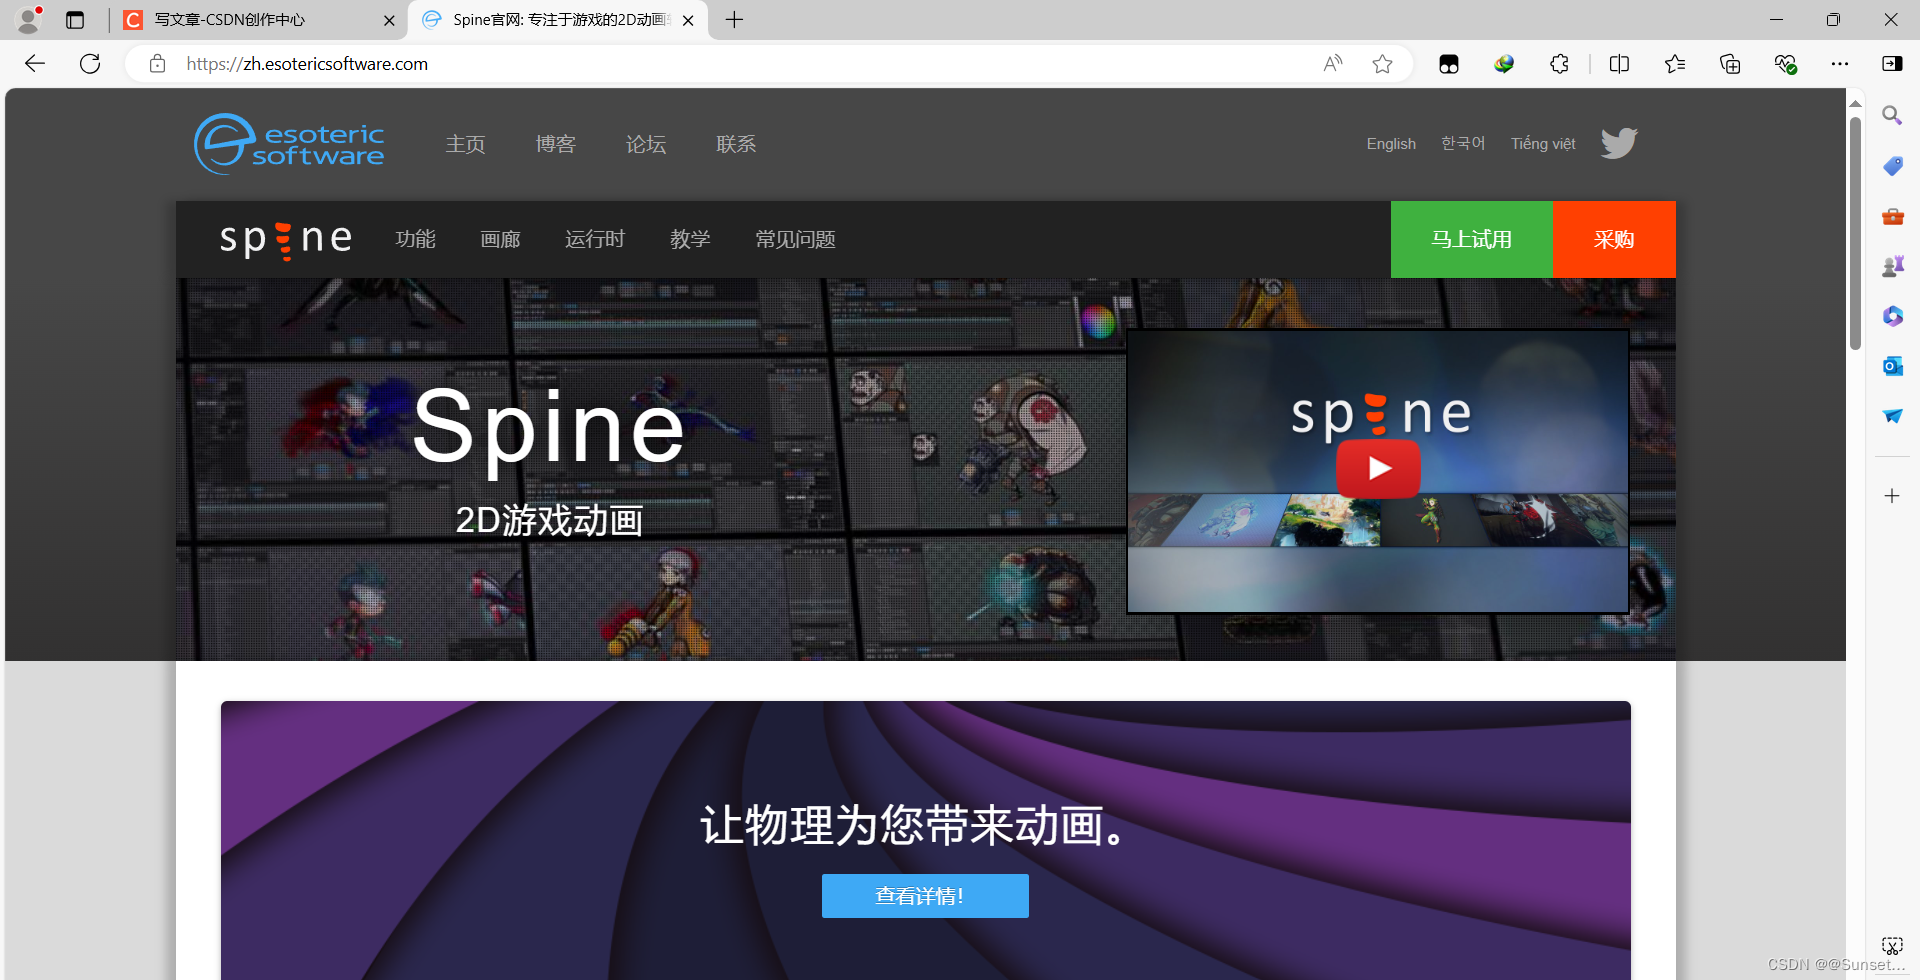1920x980 pixels.
Task: Open 常见问题 in Spine menu
Action: (x=795, y=240)
